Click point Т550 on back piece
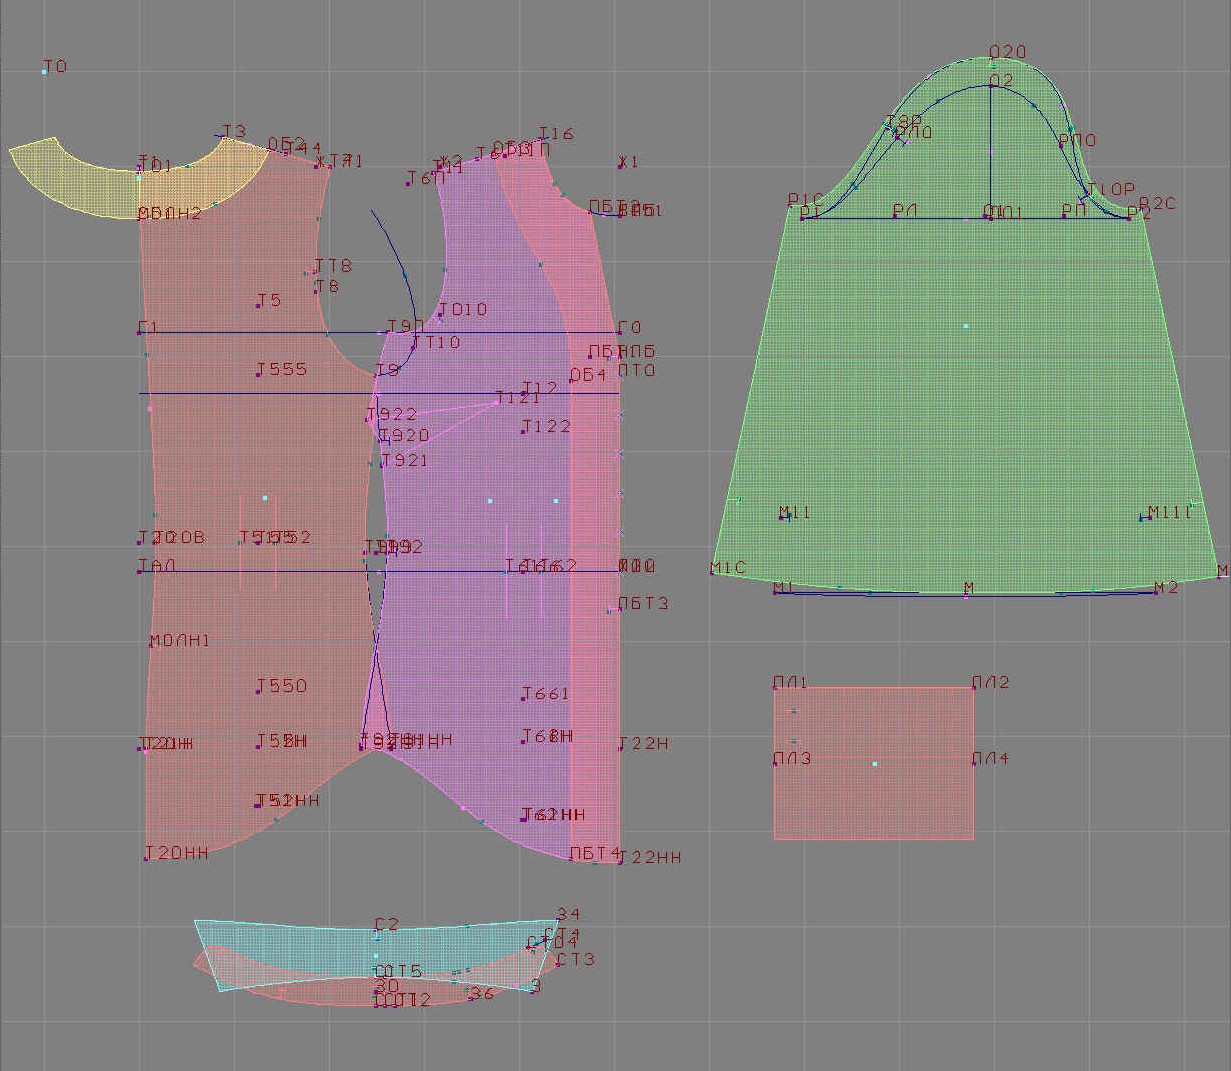The height and width of the screenshot is (1071, 1231). point(258,690)
